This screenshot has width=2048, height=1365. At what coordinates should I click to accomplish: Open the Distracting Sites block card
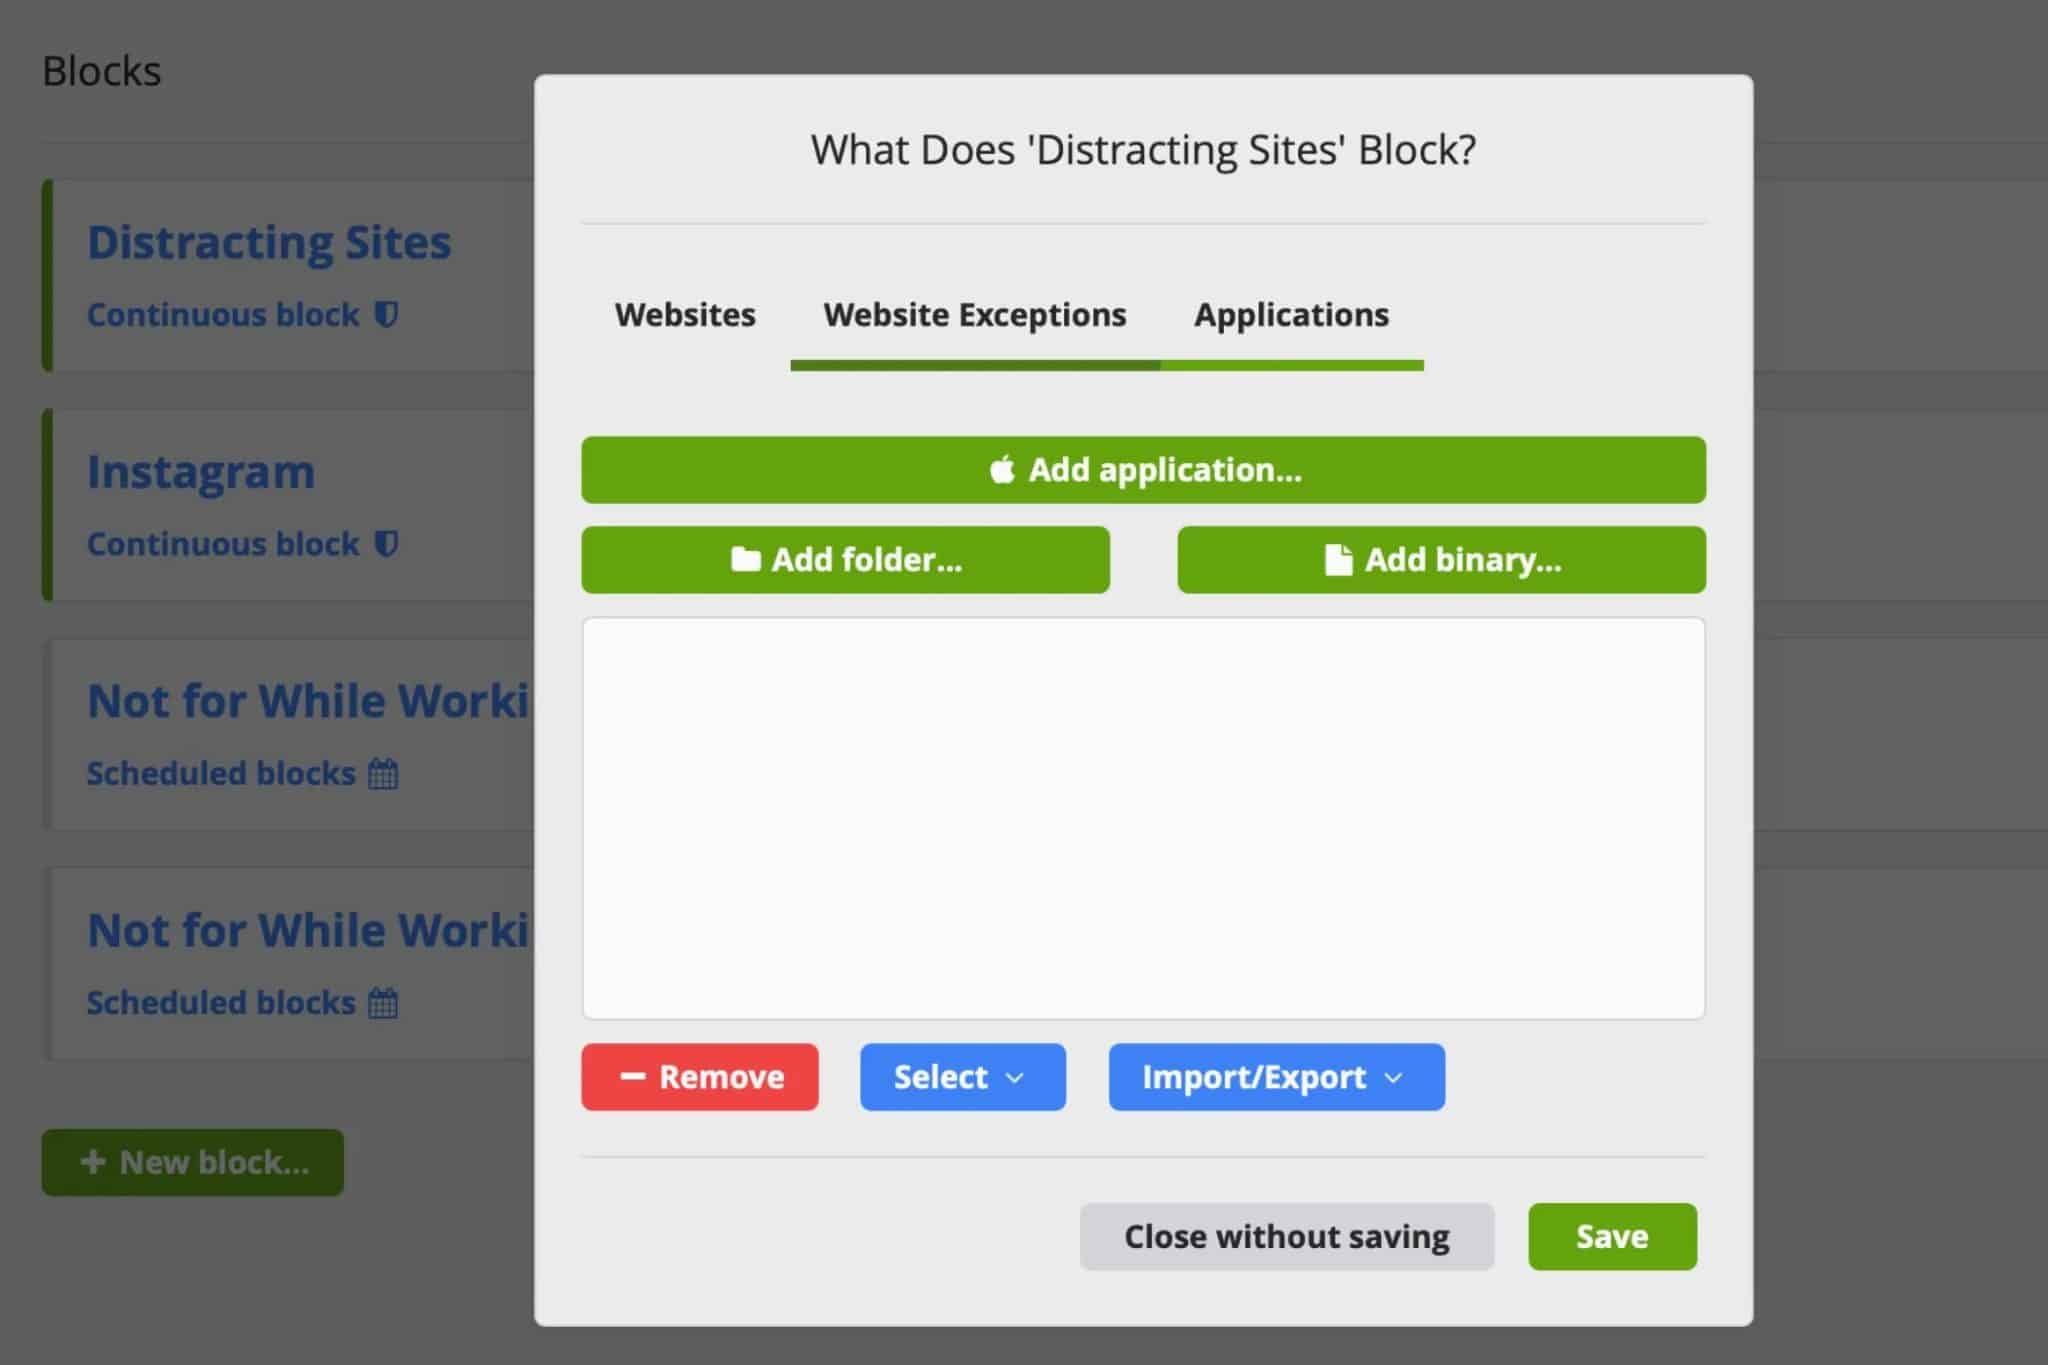pyautogui.click(x=270, y=240)
